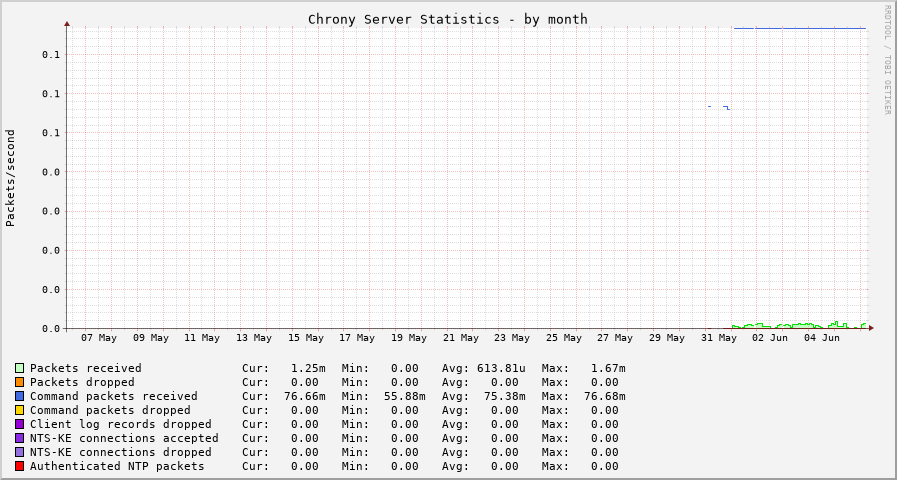The height and width of the screenshot is (480, 897).
Task: Click the long blue Command packets line
Action: coord(800,28)
